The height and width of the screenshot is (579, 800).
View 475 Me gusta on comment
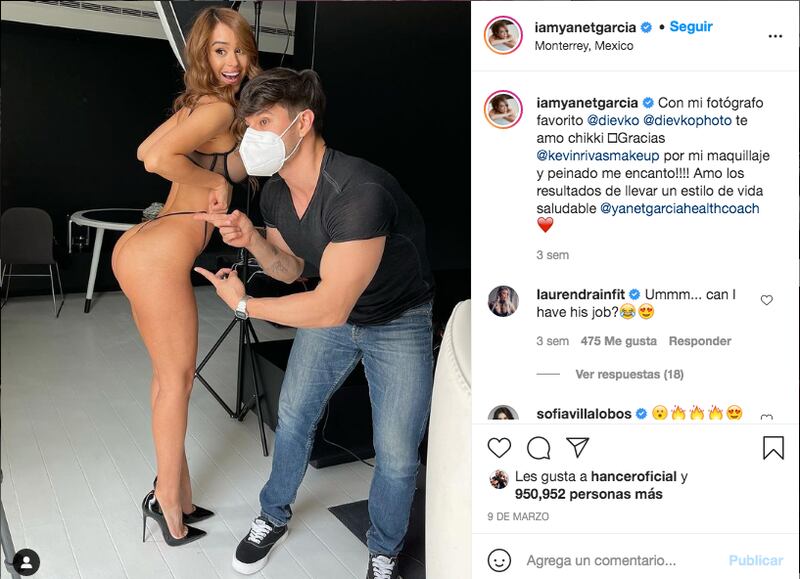coord(618,341)
